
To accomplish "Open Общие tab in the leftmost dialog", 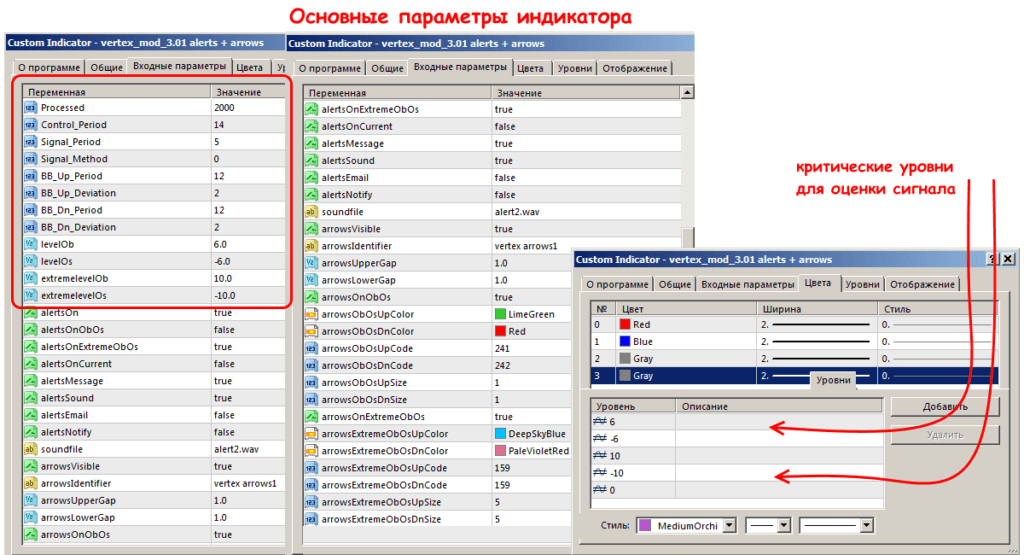I will click(x=106, y=68).
